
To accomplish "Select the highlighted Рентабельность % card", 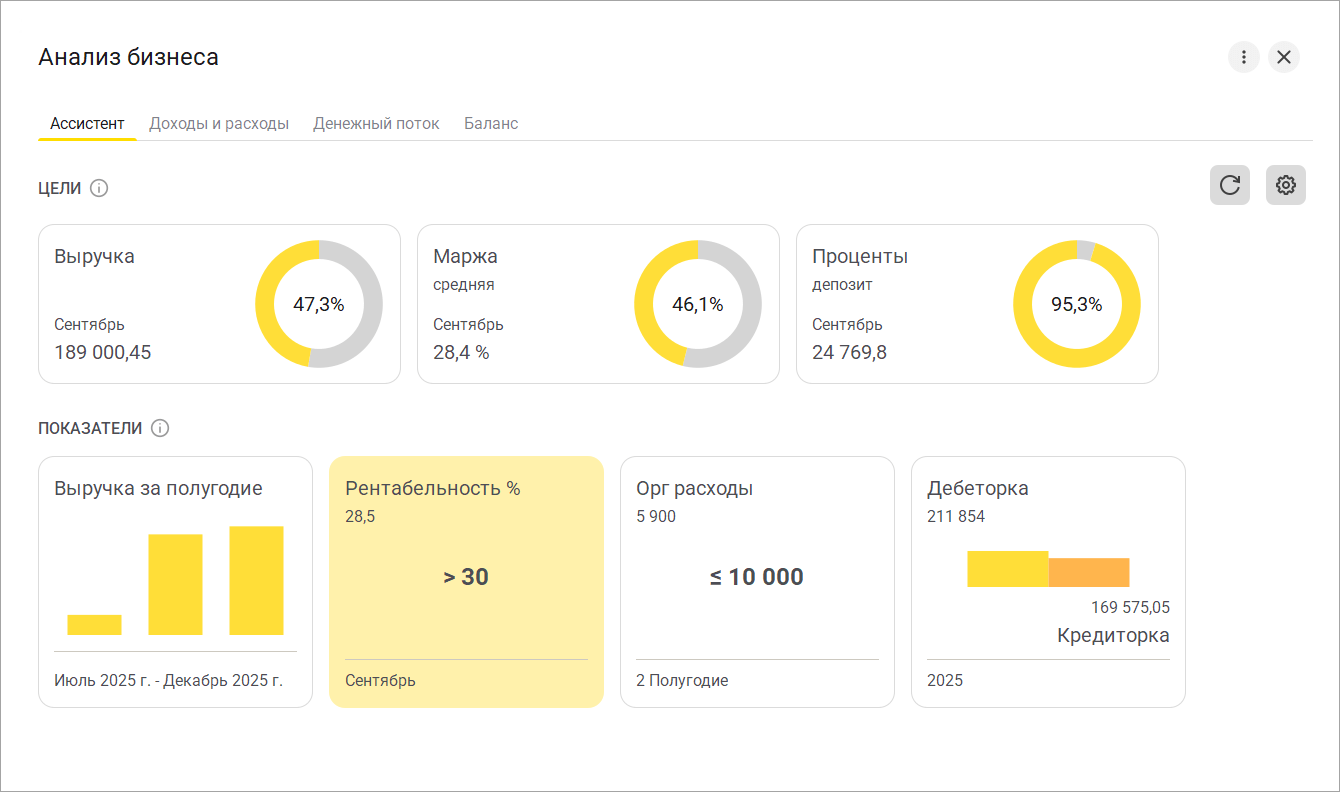I will click(466, 582).
